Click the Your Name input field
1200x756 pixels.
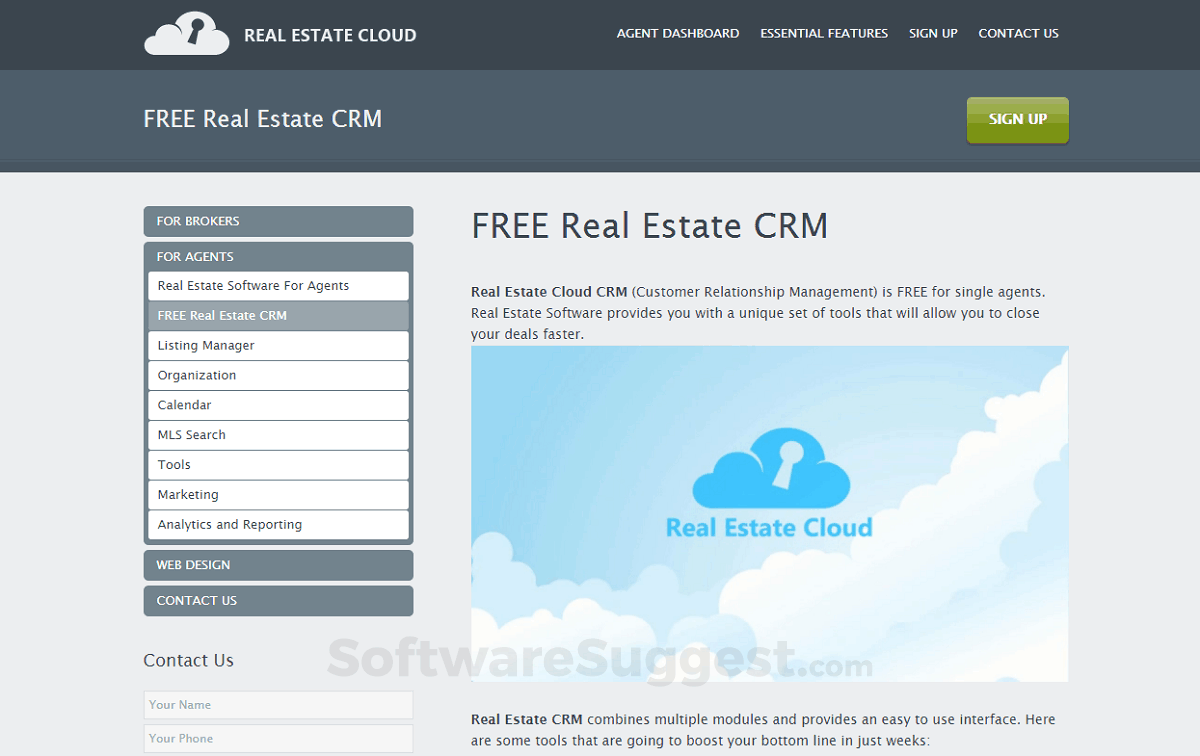(278, 705)
